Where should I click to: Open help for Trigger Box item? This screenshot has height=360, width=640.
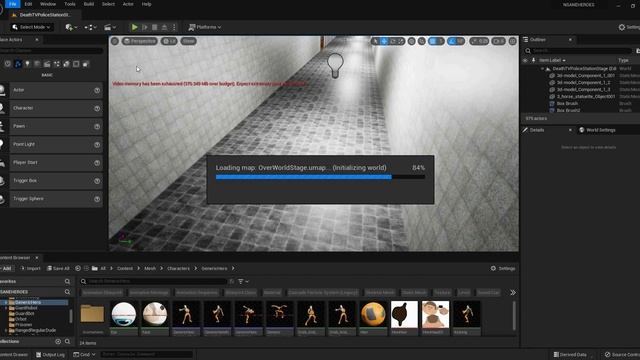pyautogui.click(x=97, y=181)
